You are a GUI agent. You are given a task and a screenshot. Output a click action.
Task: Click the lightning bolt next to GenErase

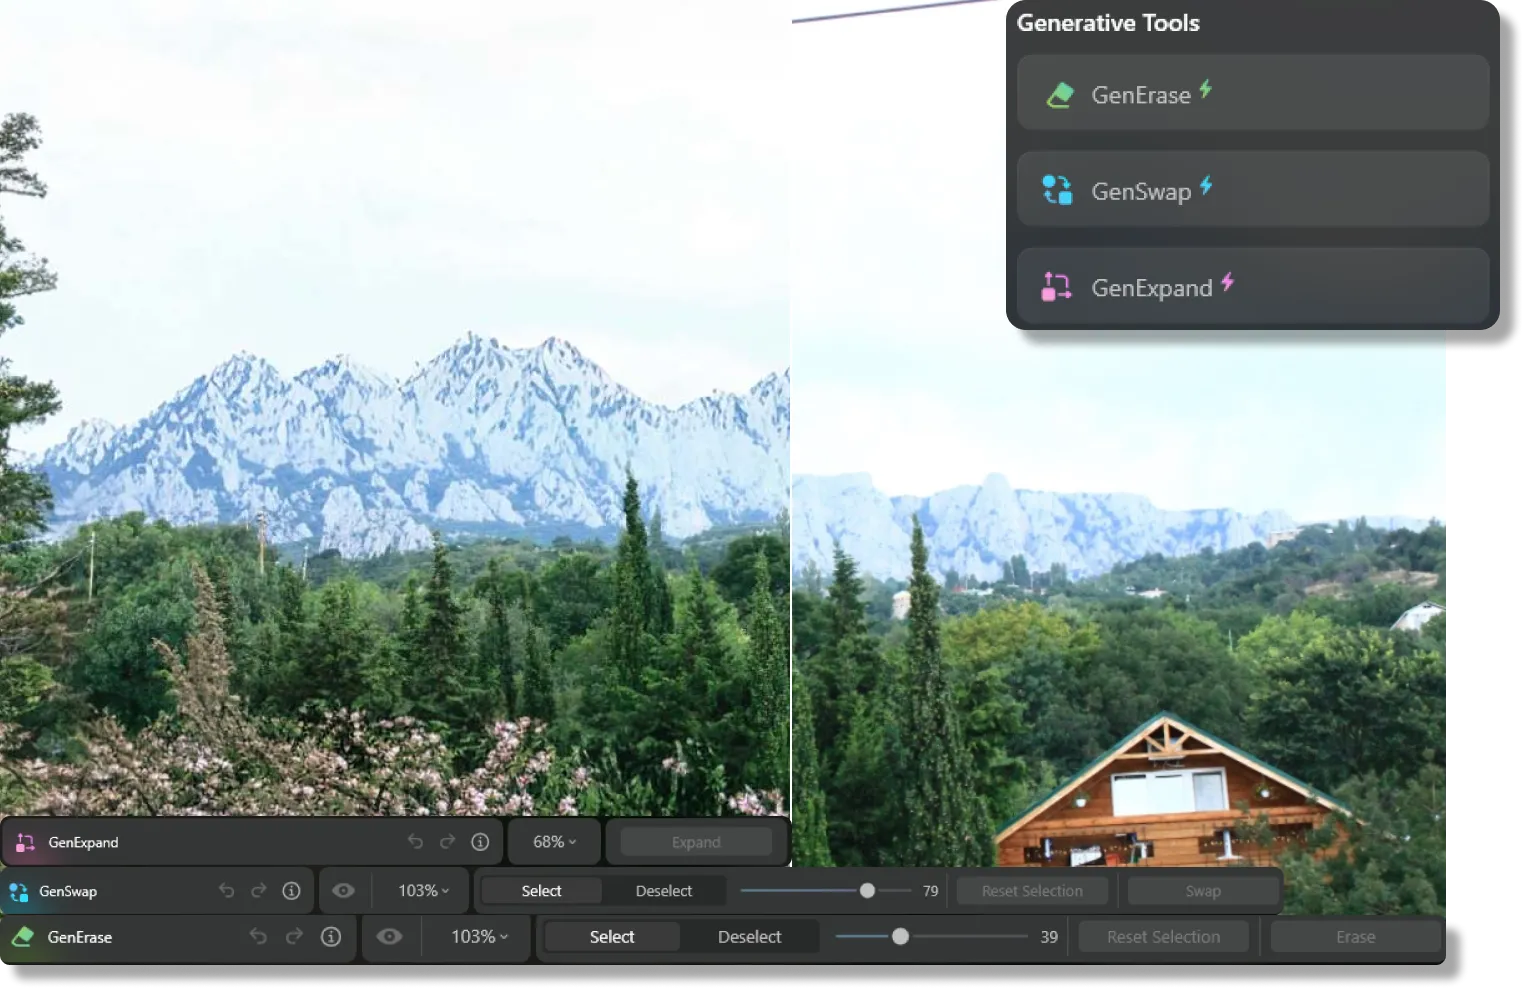click(x=1206, y=88)
